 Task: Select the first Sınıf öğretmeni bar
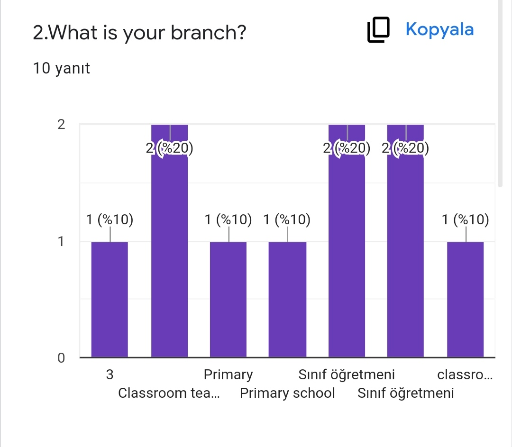[347, 241]
